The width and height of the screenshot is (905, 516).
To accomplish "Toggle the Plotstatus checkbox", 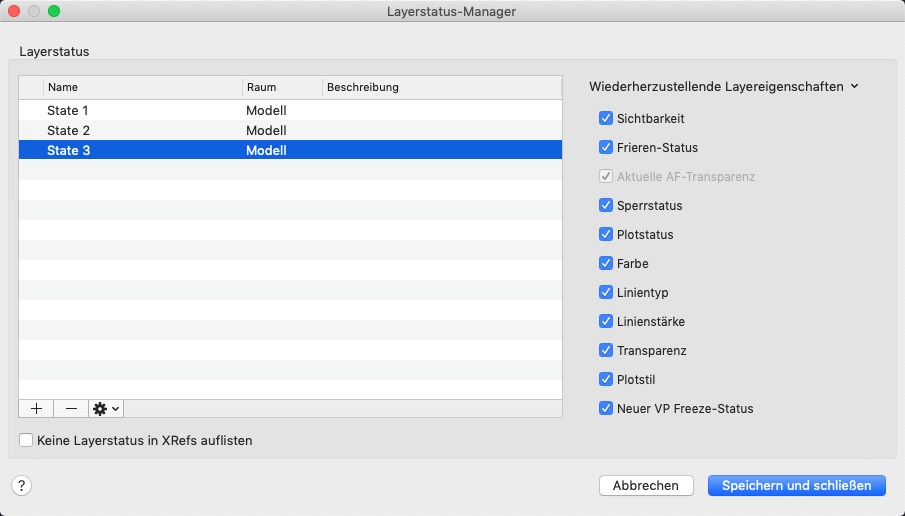I will click(605, 234).
